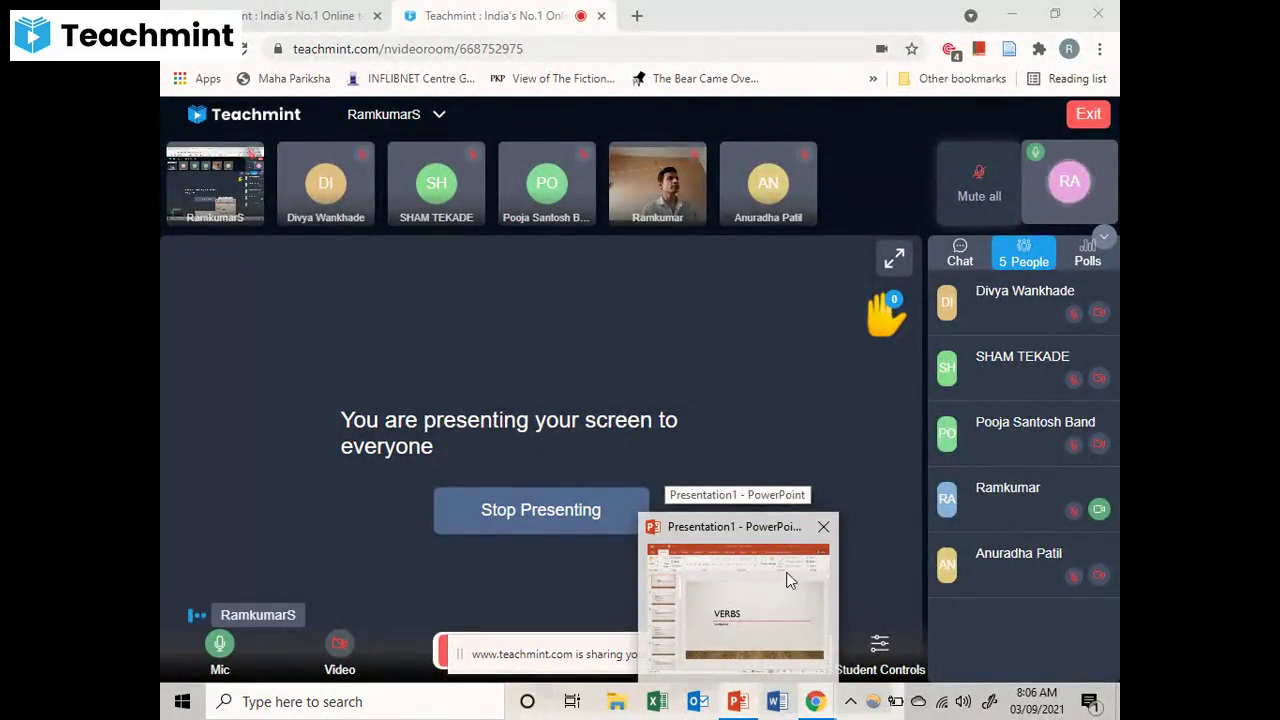
Task: Open the Windows Start menu
Action: (x=182, y=702)
